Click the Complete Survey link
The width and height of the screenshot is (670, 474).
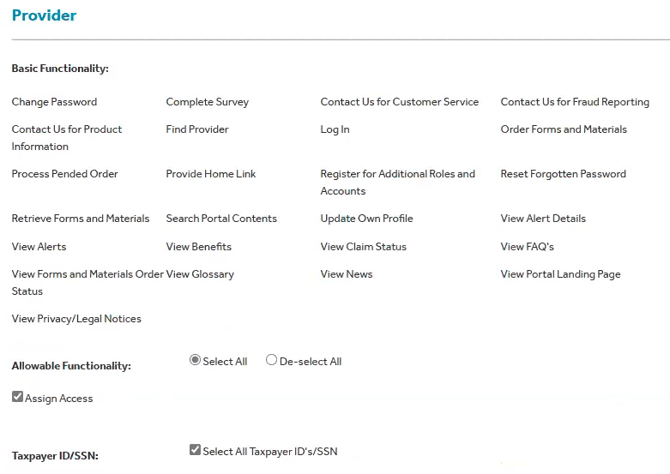pyautogui.click(x=207, y=102)
